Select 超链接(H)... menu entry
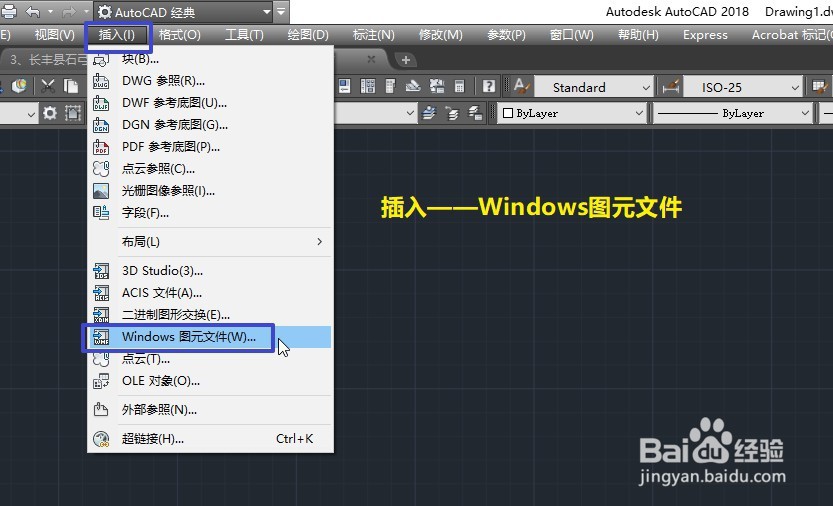Image resolution: width=833 pixels, height=506 pixels. pos(210,438)
